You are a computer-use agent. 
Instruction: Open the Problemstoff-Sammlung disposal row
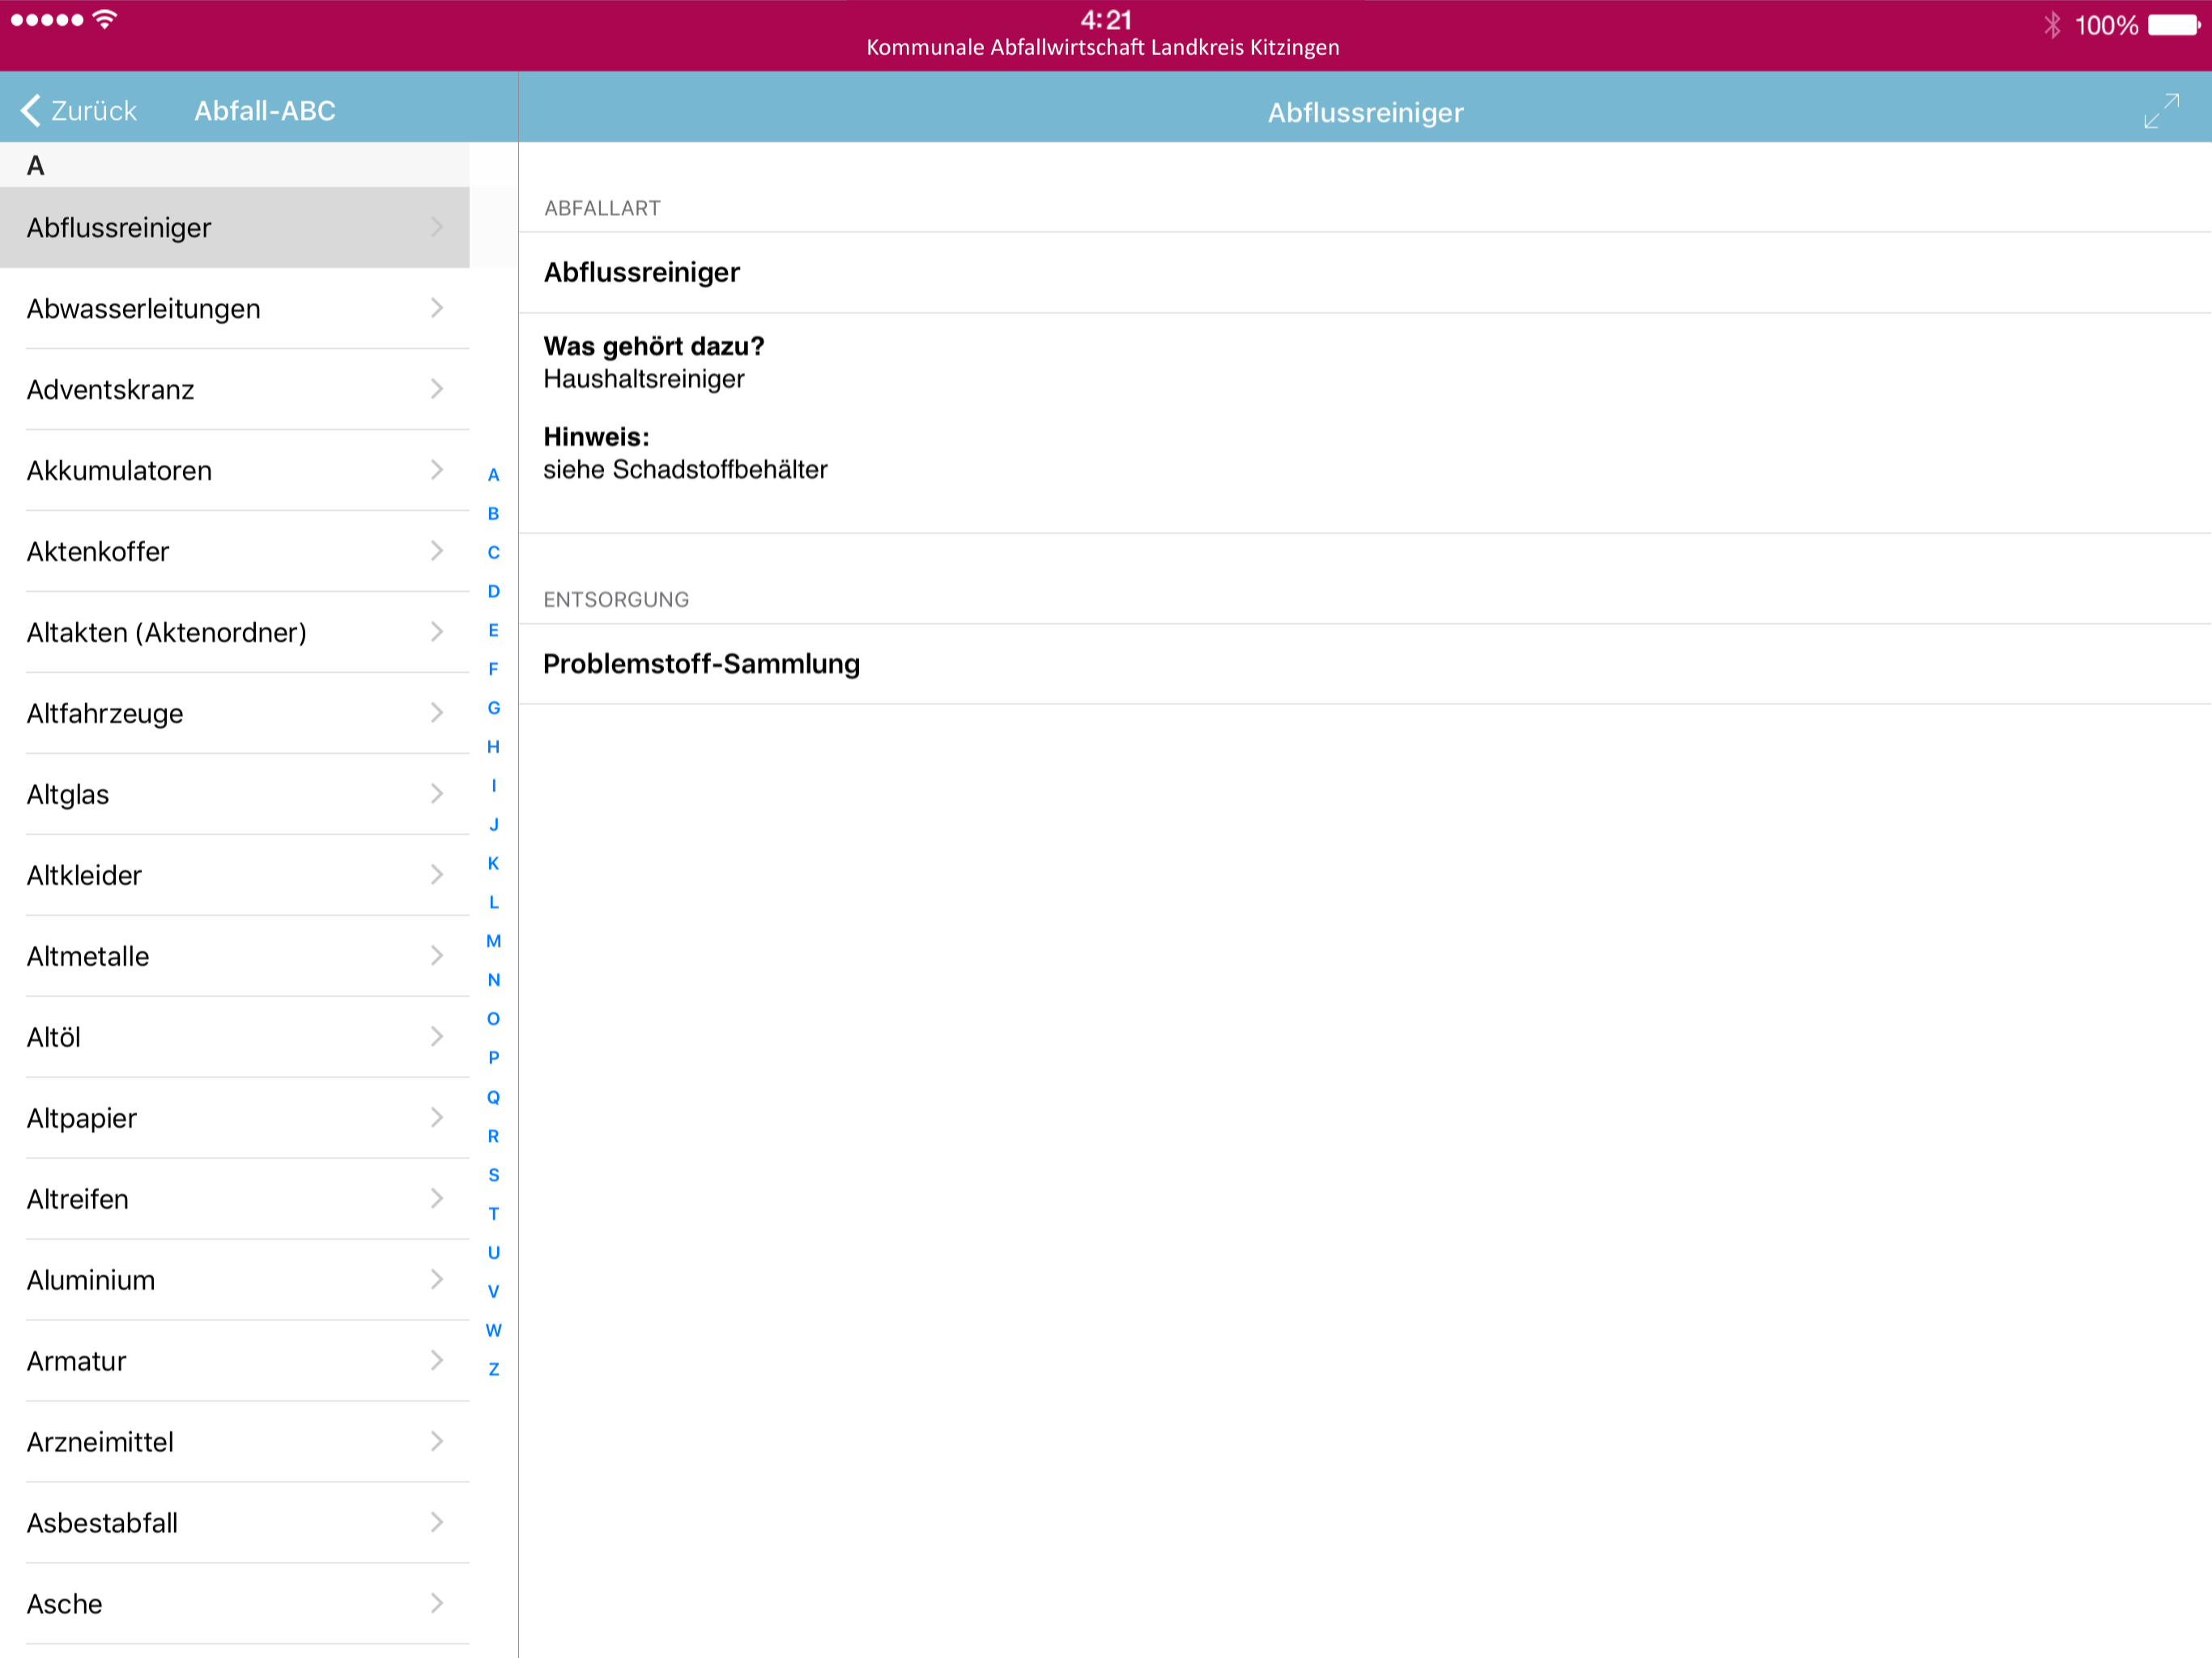(1365, 664)
